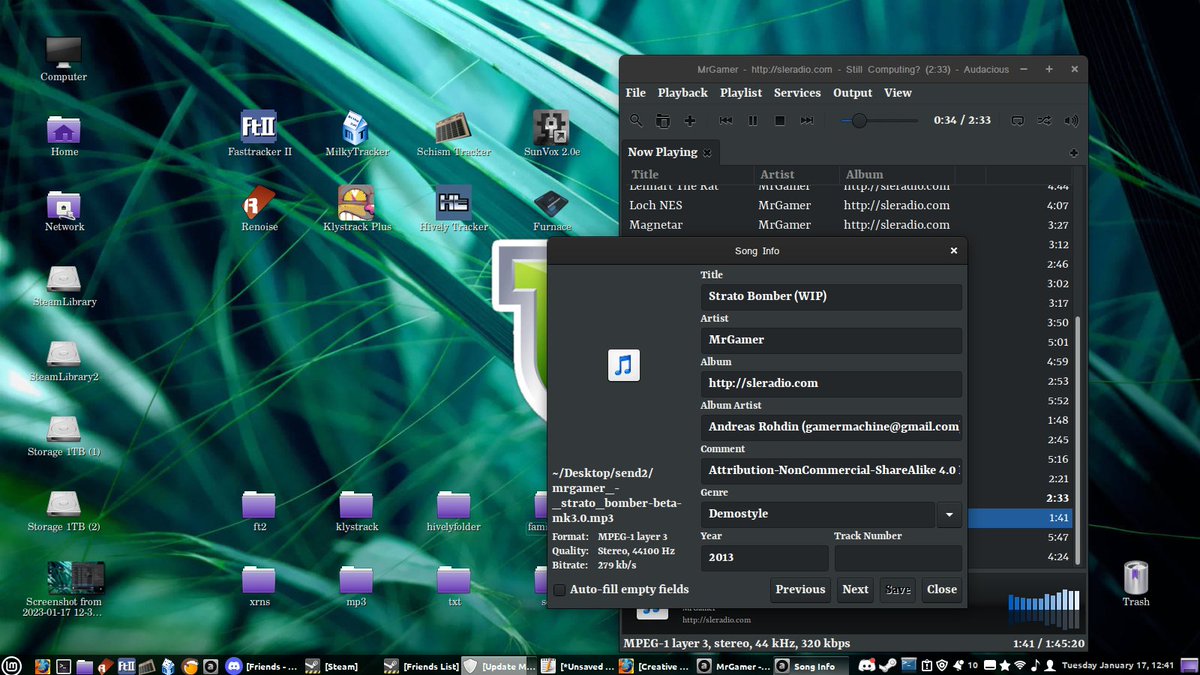
Task: Open the File menu
Action: point(636,93)
